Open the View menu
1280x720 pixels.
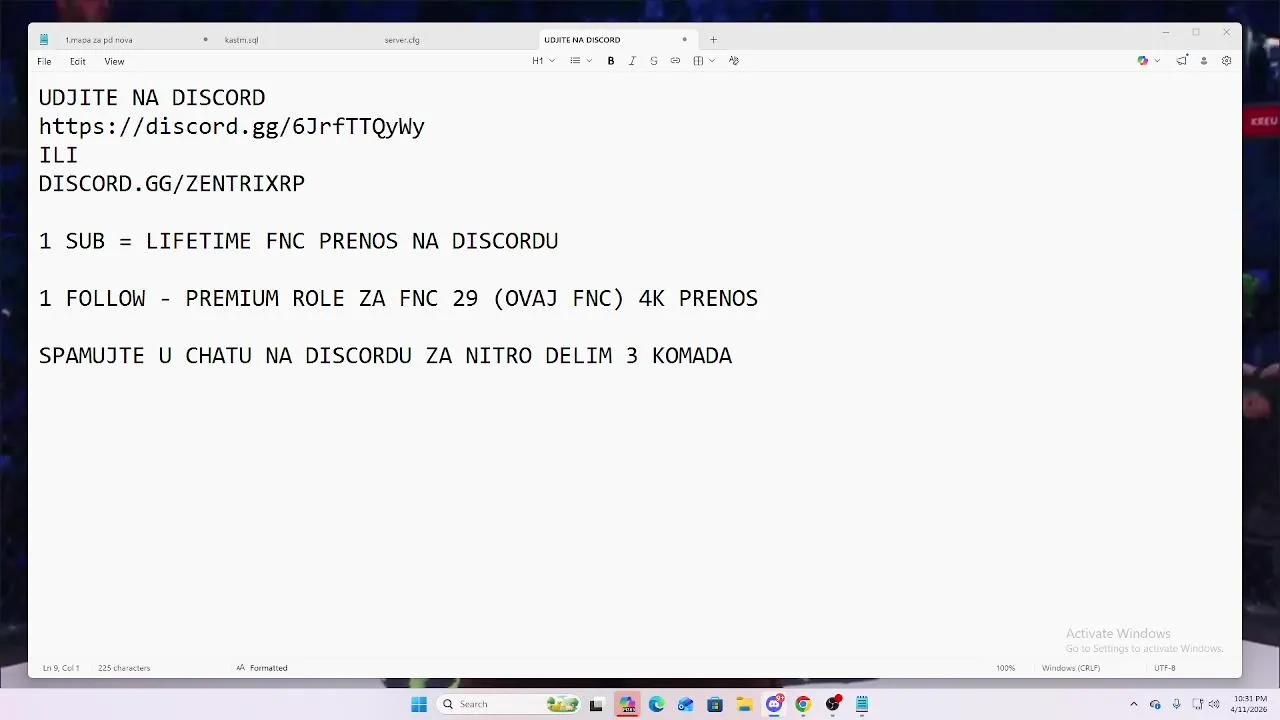coord(114,61)
